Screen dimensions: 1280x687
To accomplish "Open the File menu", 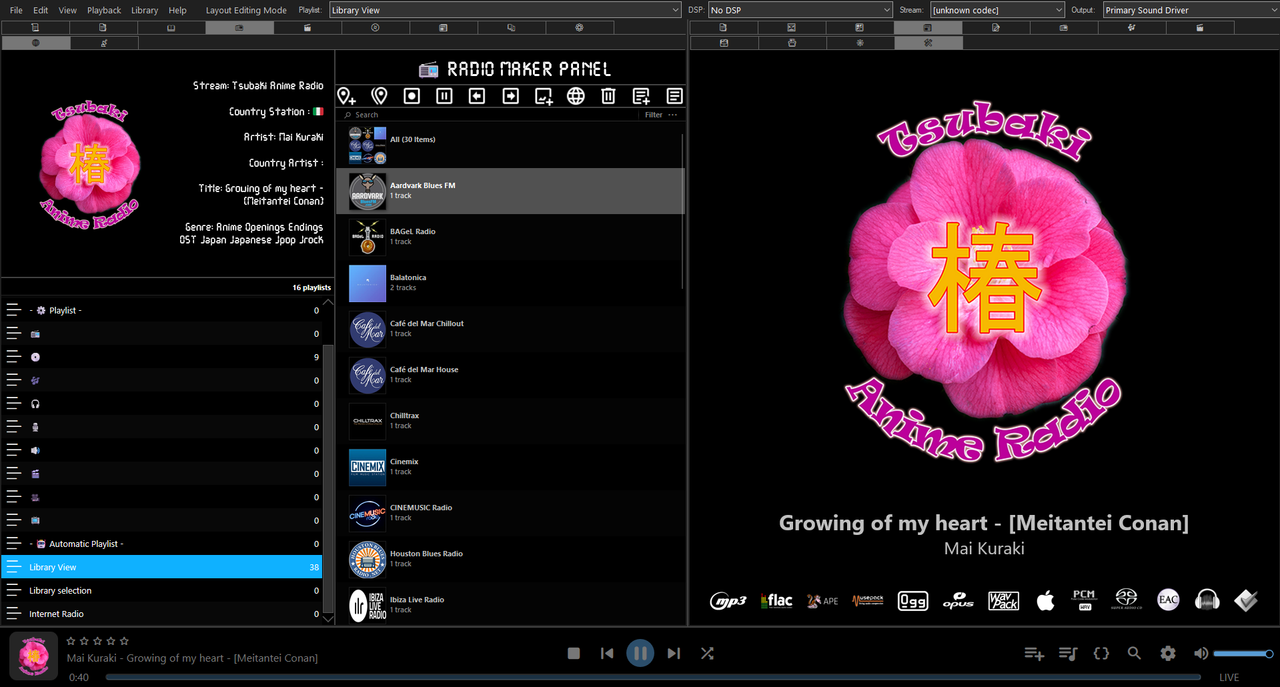I will click(x=16, y=10).
